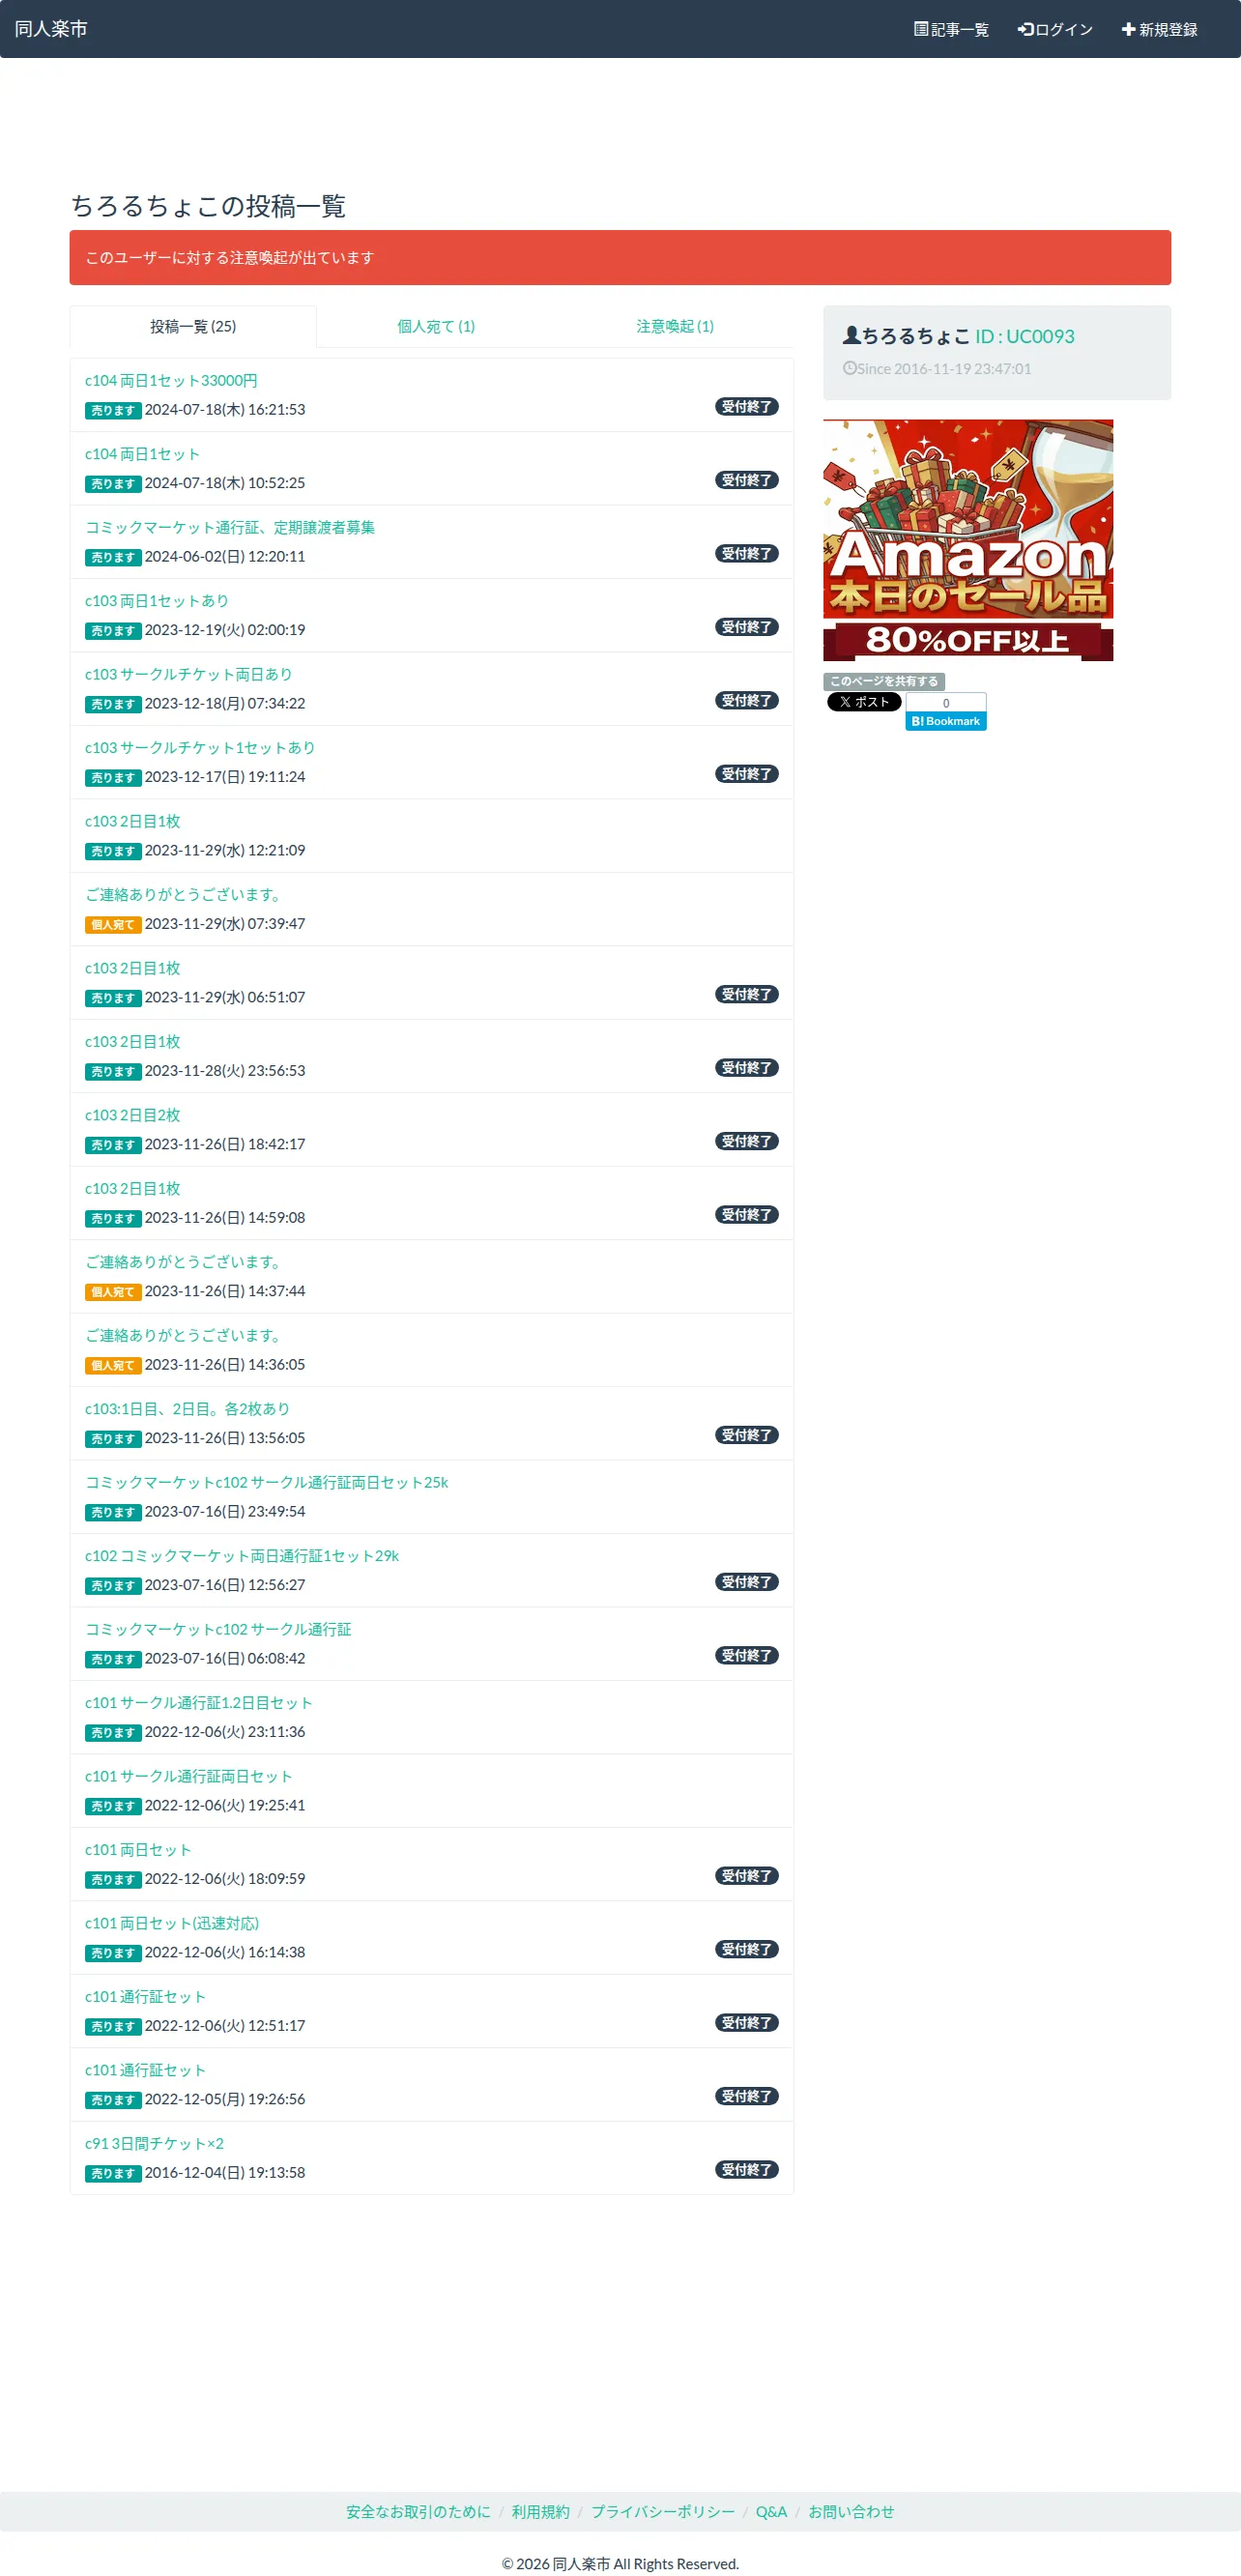The height and width of the screenshot is (2576, 1241).
Task: Open the c103 サークルチケット両日あり post
Action: point(189,674)
